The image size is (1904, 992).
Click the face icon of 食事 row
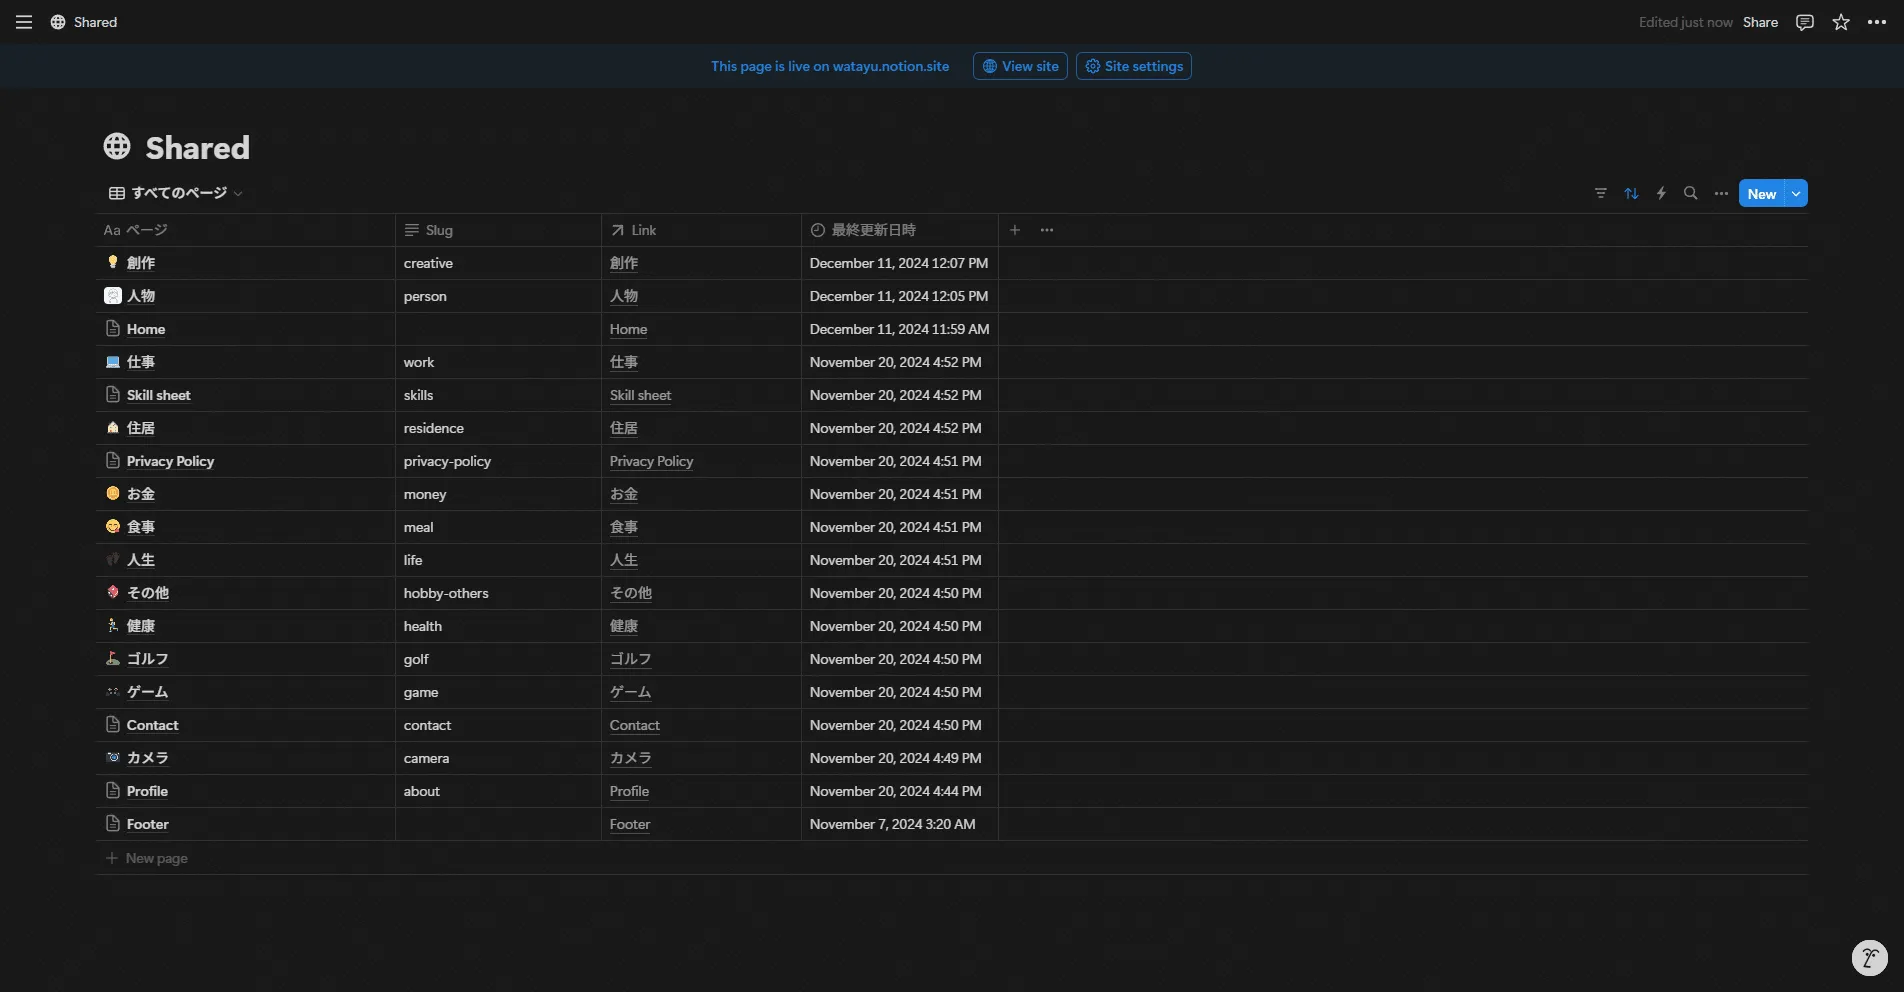coord(113,526)
